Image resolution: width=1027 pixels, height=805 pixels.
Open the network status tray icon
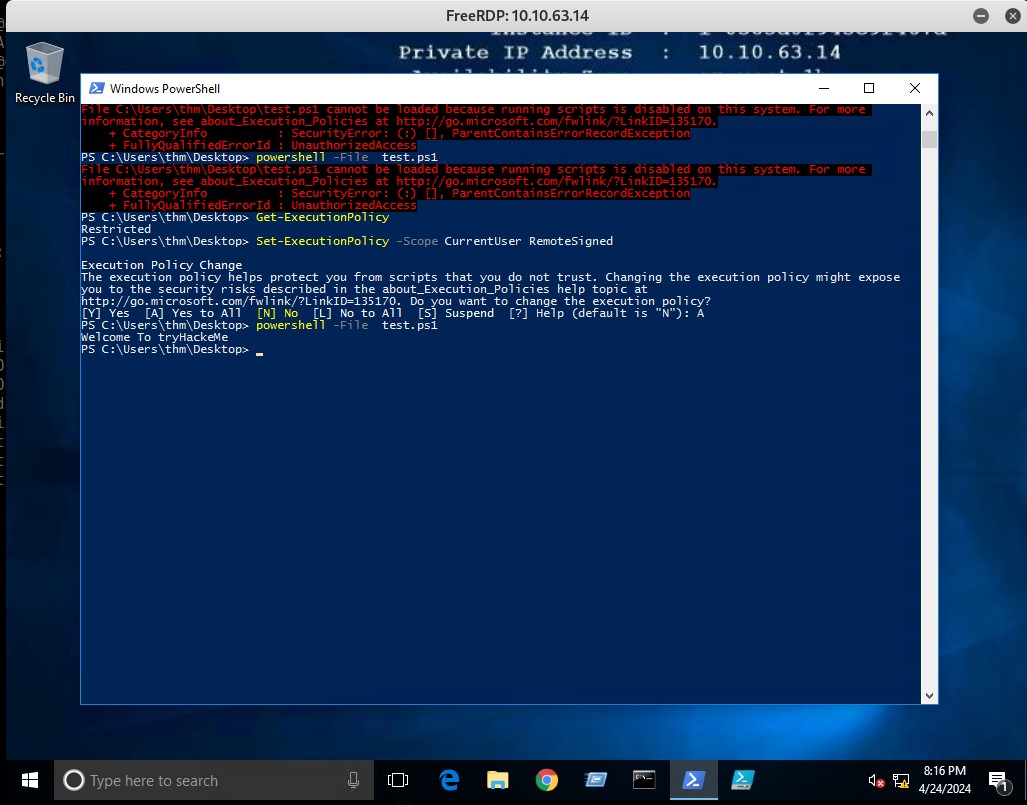point(901,780)
